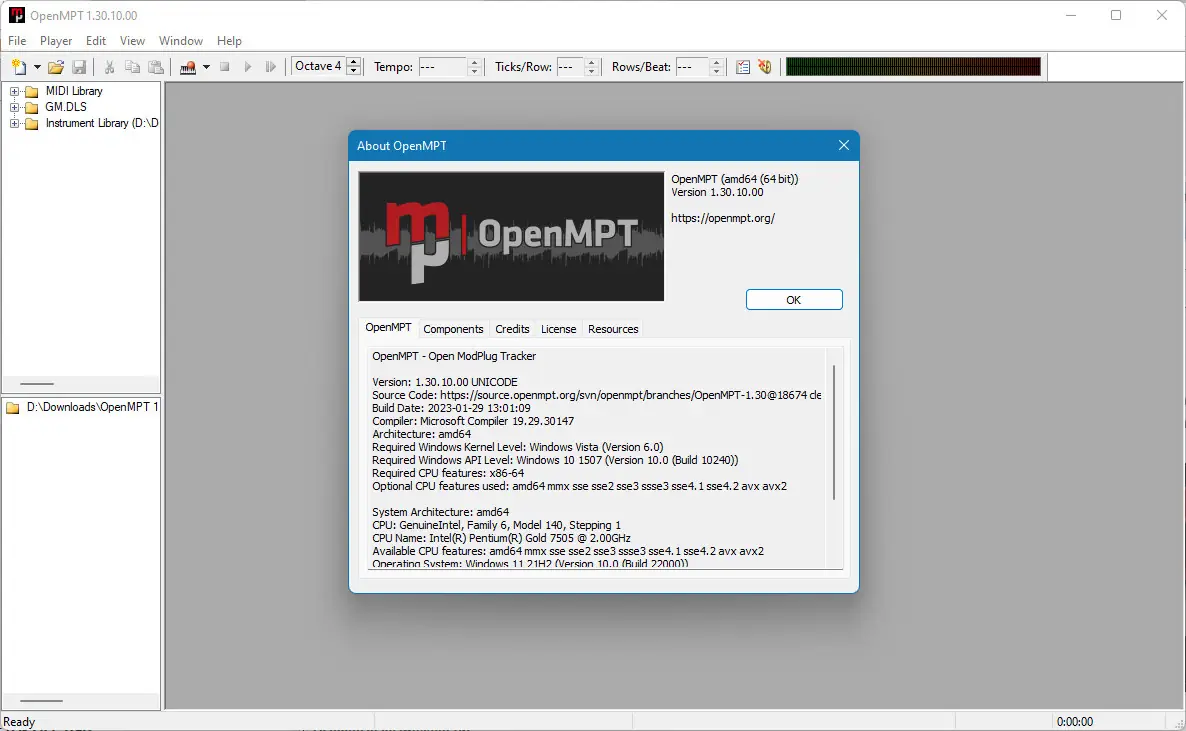Click the Play song triangle button
The image size is (1186, 731).
tap(247, 67)
